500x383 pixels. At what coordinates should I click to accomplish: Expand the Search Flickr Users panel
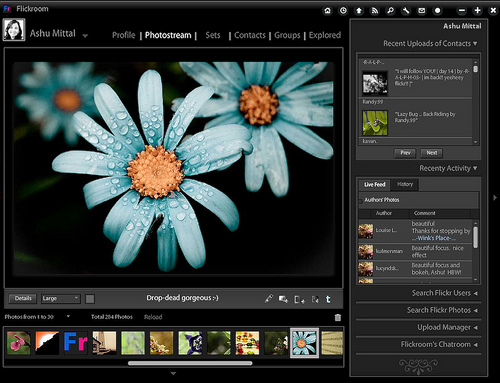[445, 293]
